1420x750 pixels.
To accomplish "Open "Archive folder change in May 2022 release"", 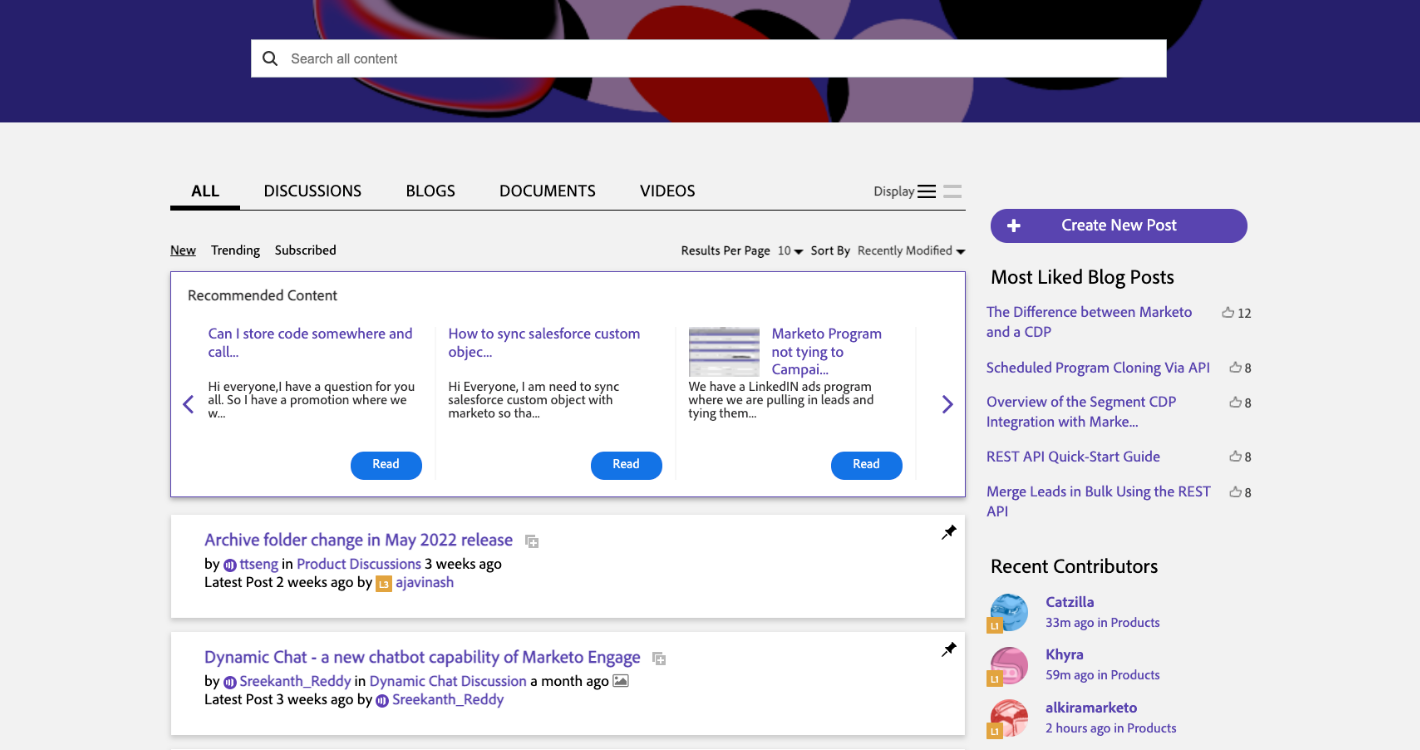I will point(359,540).
